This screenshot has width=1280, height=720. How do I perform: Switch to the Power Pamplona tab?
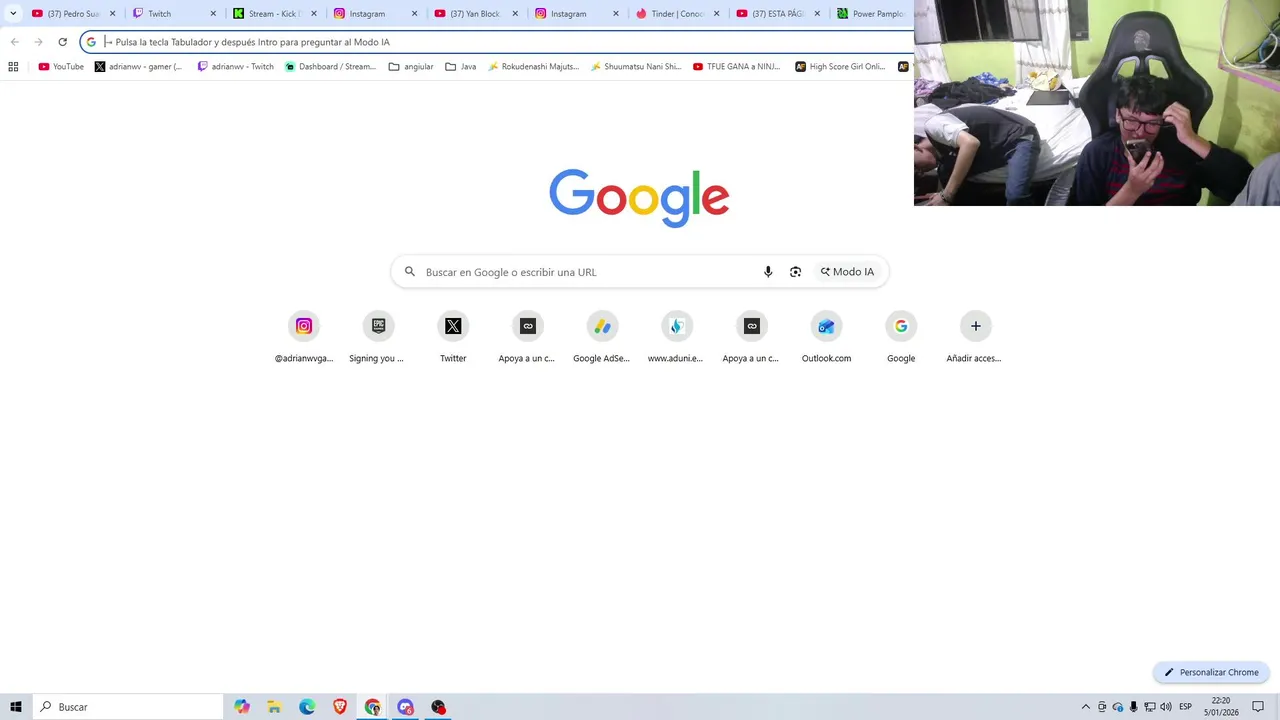pyautogui.click(x=872, y=14)
